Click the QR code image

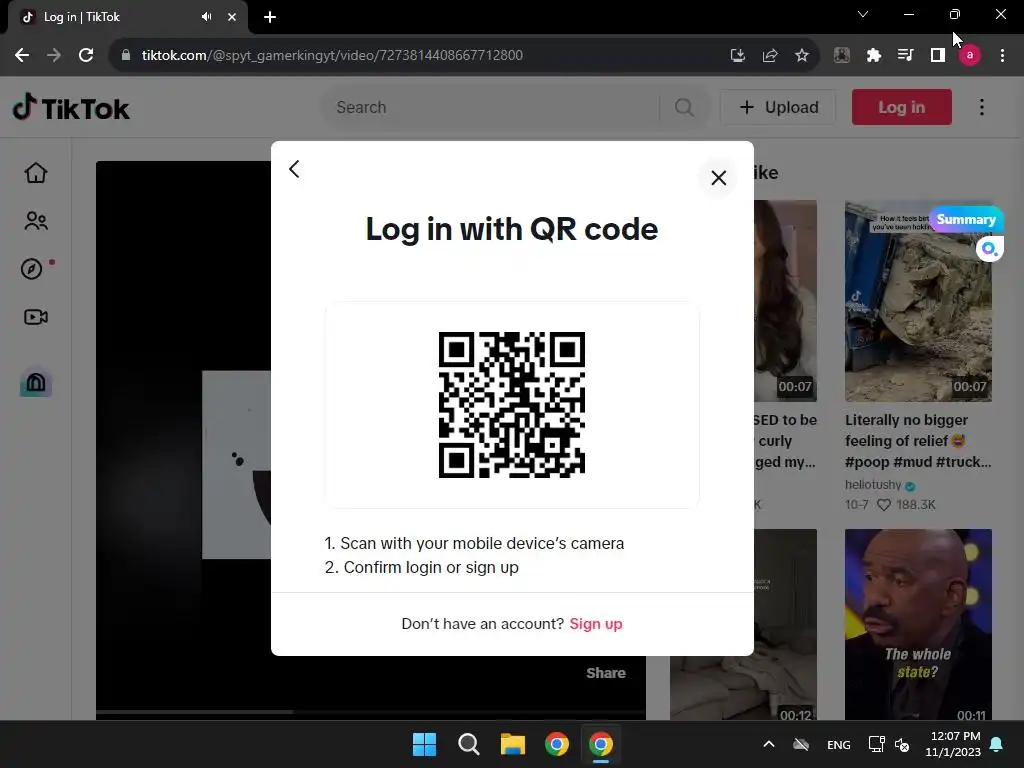[511, 405]
